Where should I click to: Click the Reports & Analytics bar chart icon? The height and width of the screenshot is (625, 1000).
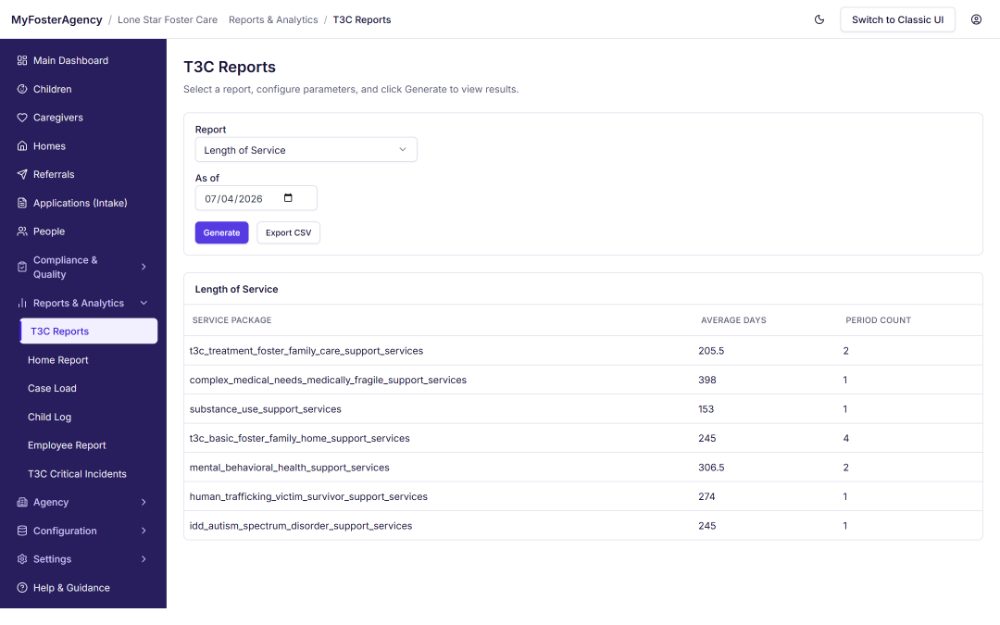(x=22, y=303)
